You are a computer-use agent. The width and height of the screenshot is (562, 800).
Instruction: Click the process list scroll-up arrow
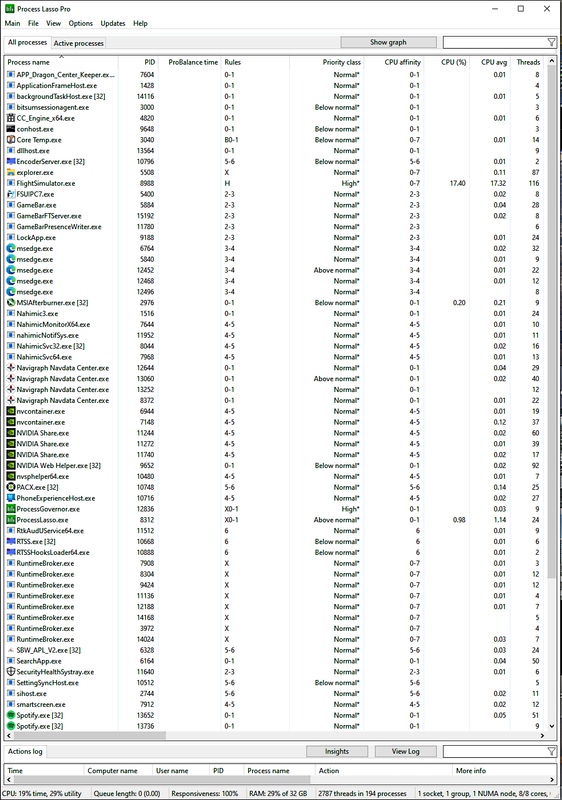[x=551, y=61]
